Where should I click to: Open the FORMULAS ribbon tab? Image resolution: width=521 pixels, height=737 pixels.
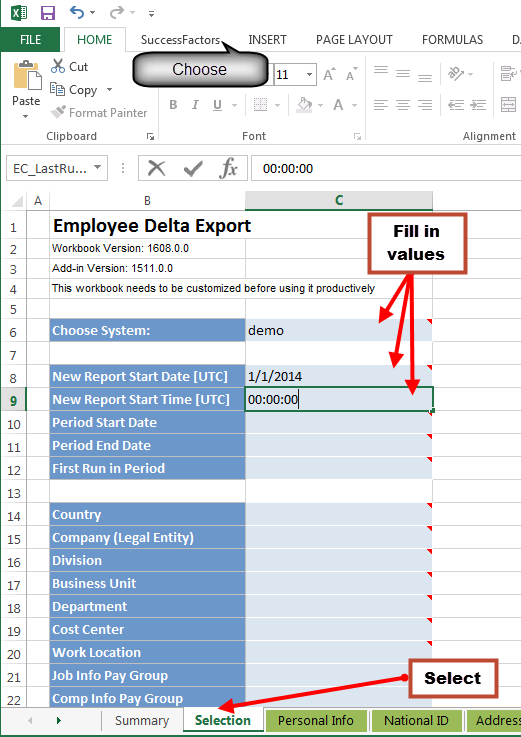coord(452,40)
